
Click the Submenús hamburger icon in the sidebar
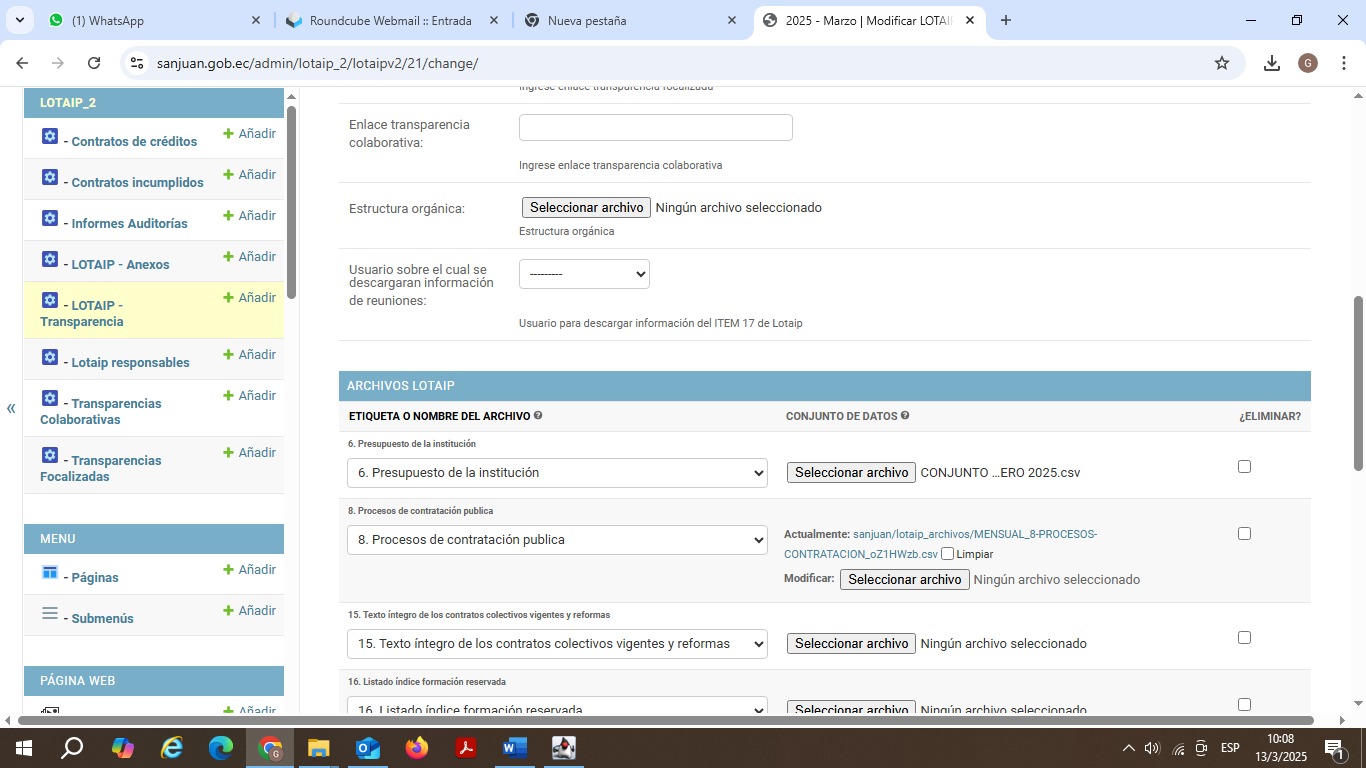[x=50, y=613]
